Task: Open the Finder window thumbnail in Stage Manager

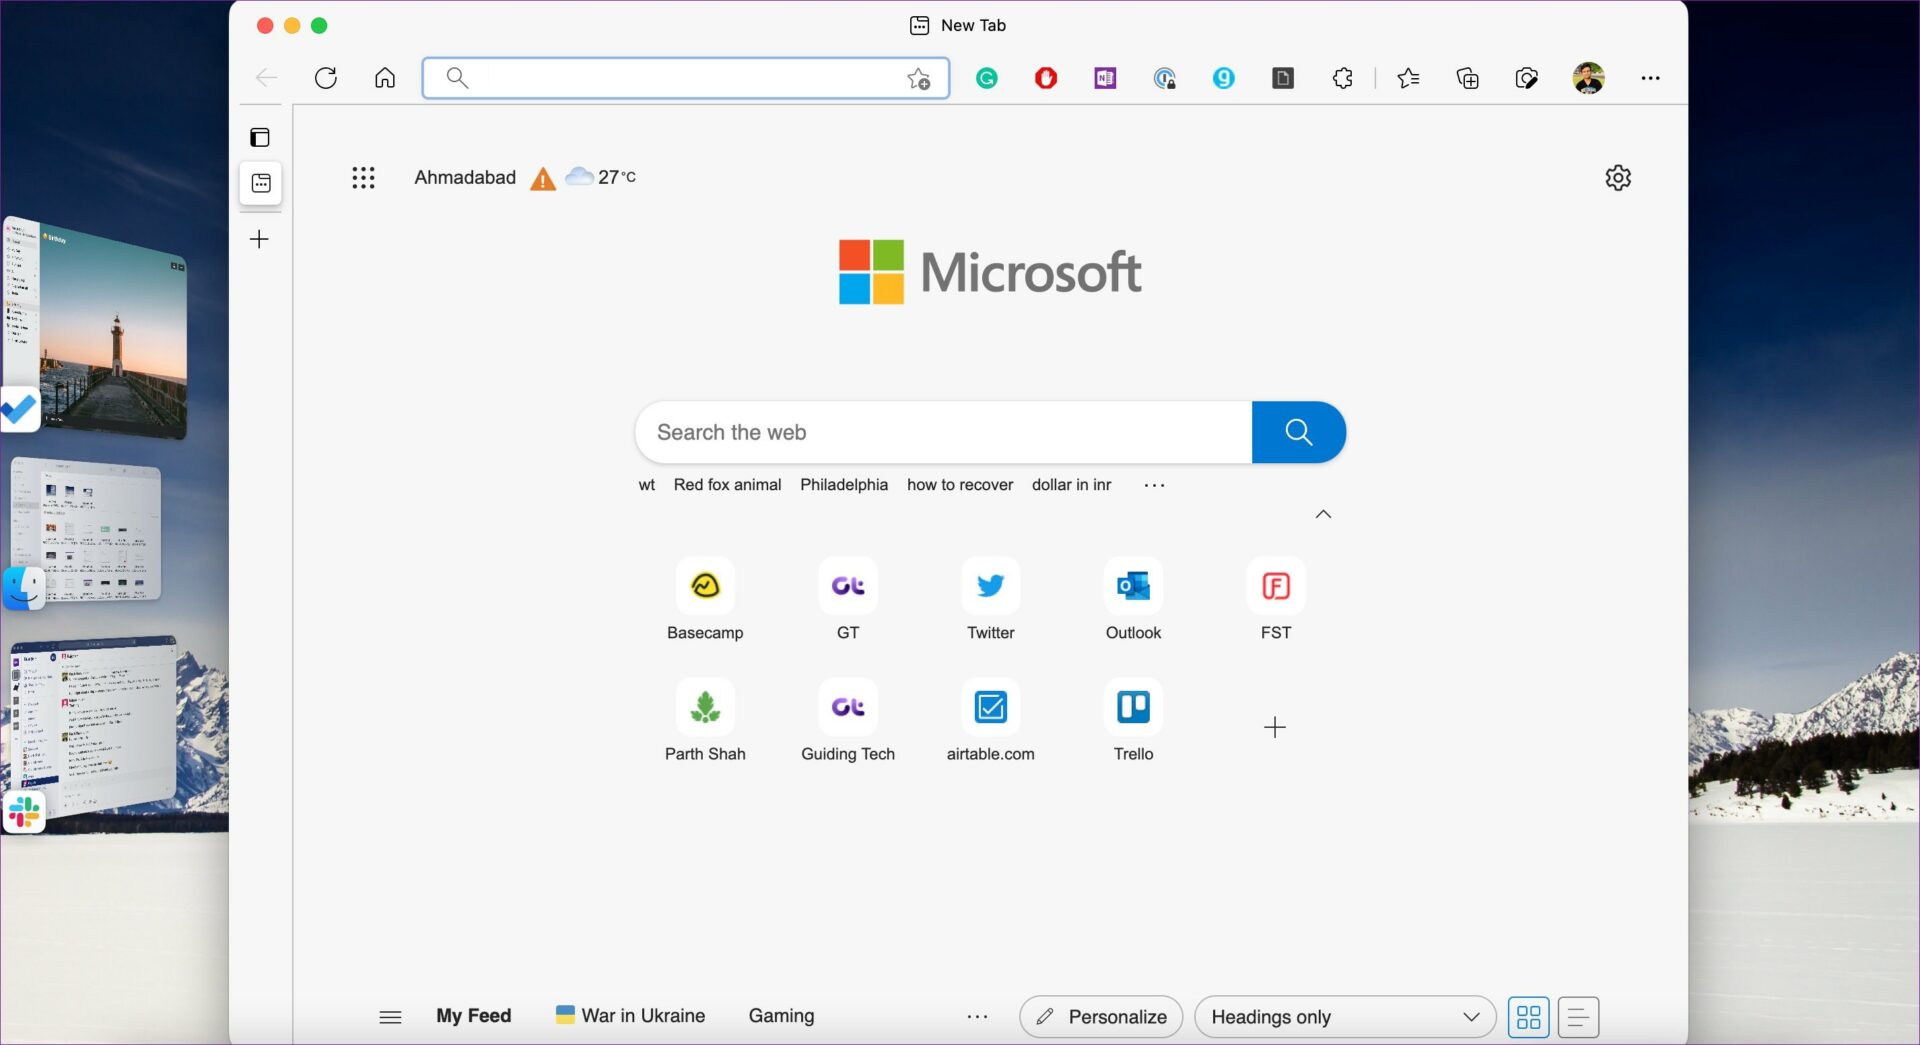Action: click(85, 530)
